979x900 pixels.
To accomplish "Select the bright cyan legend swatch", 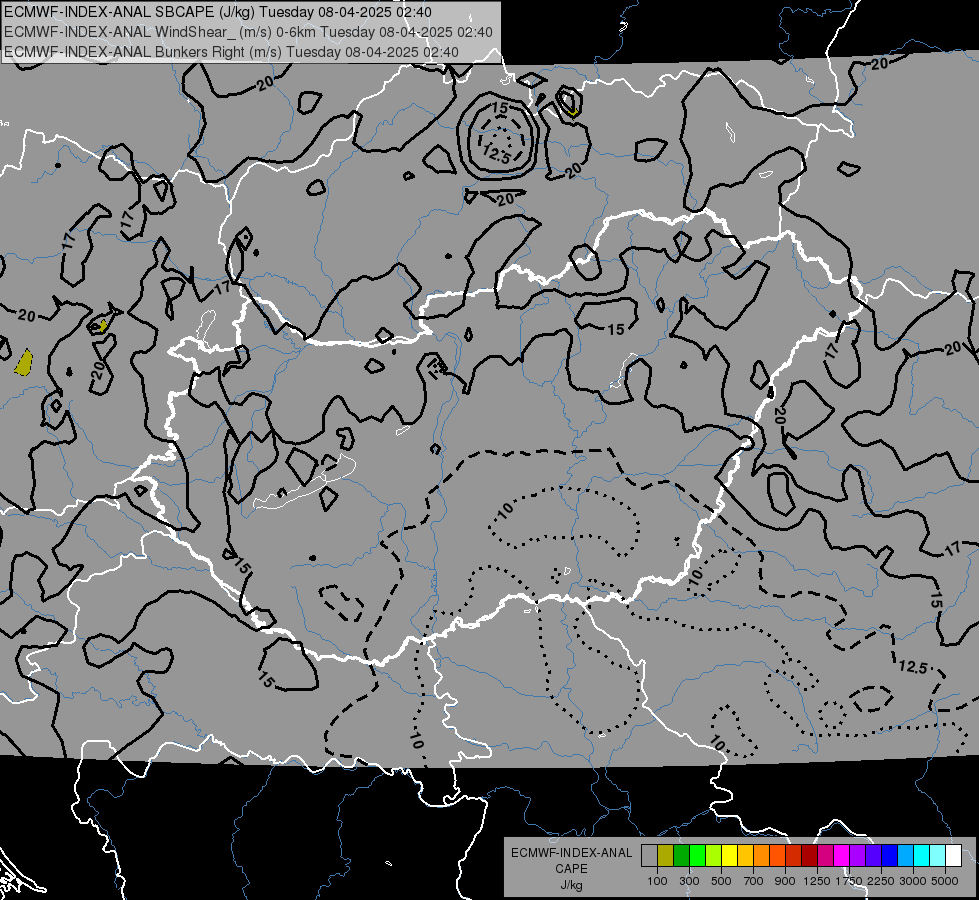I will click(x=922, y=856).
